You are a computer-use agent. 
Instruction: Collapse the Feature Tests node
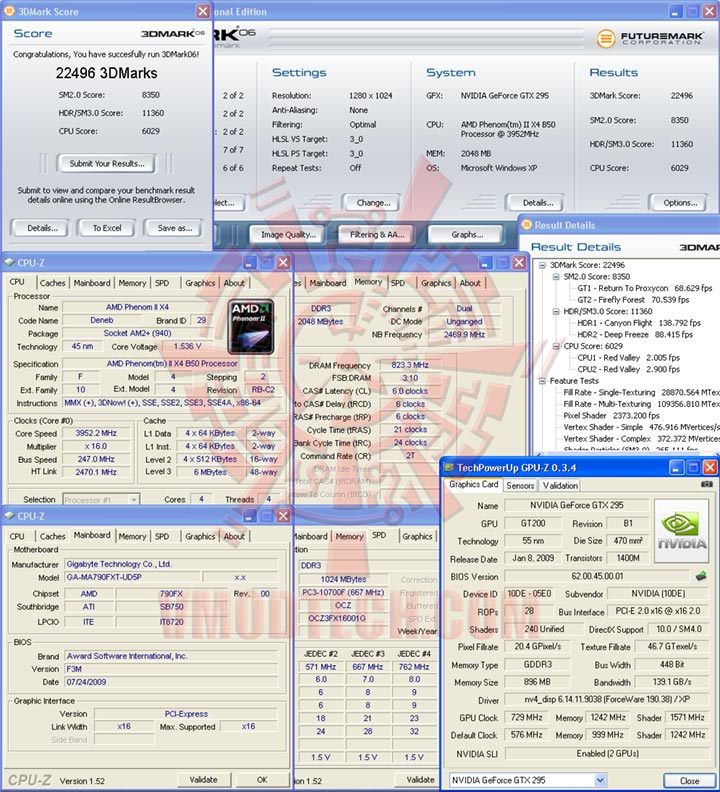(542, 381)
